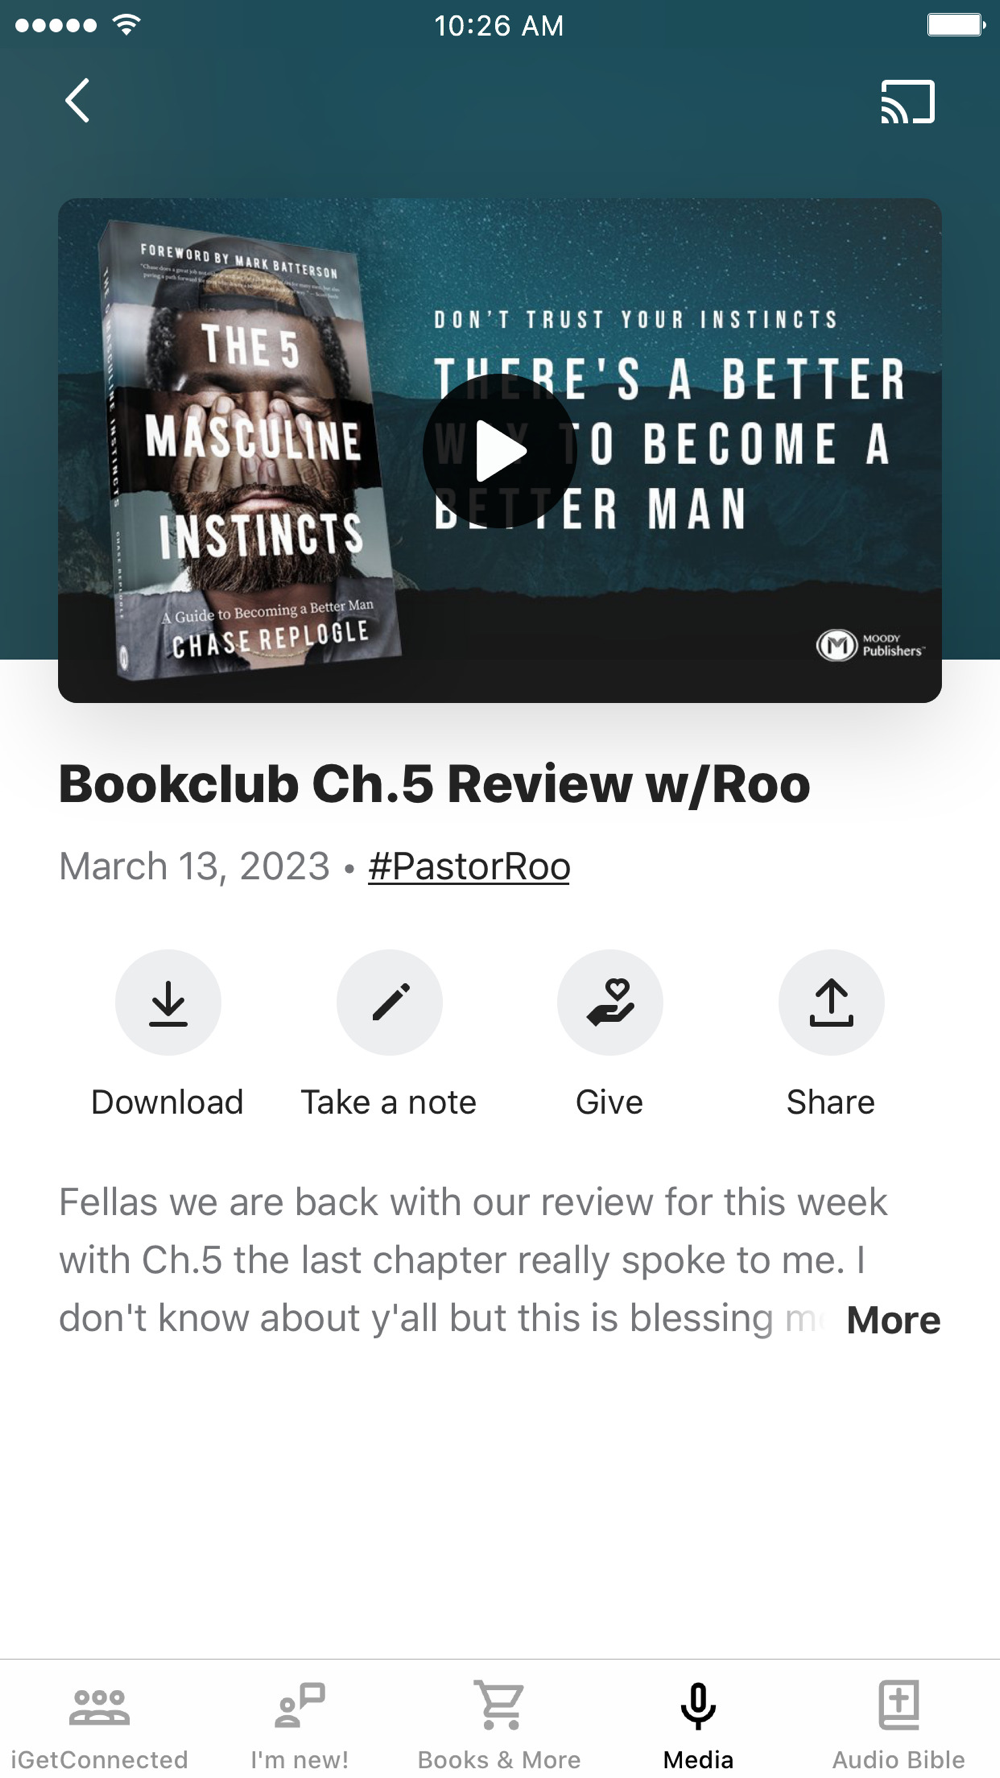This screenshot has width=1000, height=1778.
Task: Tap the Share upload icon
Action: click(x=831, y=1002)
